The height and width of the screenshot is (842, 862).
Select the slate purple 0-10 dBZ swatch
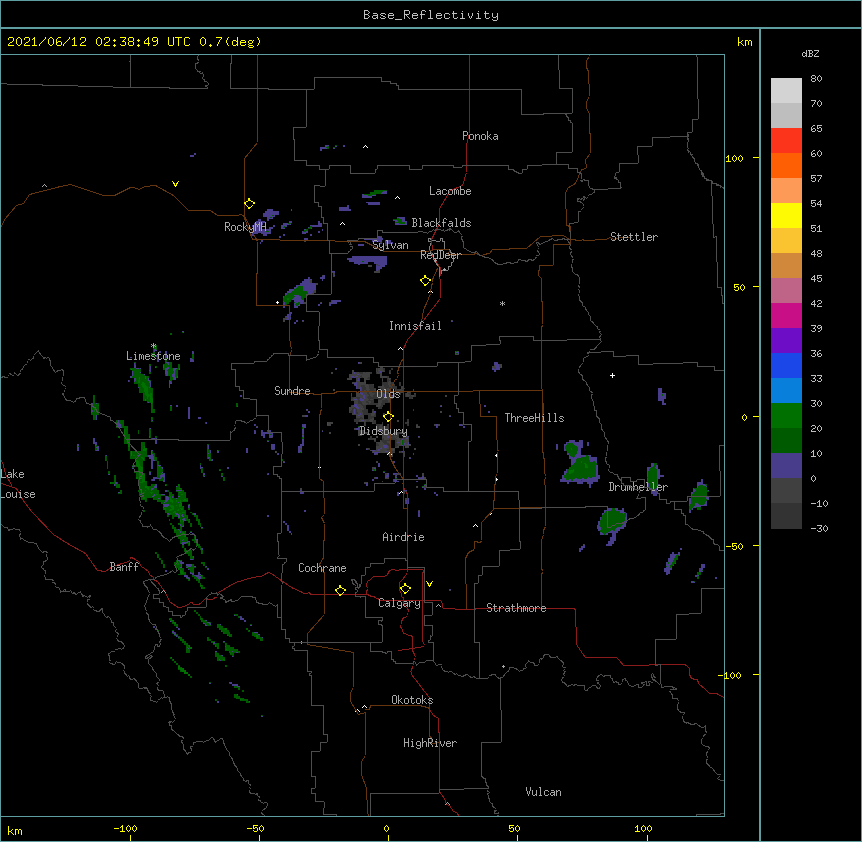[786, 466]
